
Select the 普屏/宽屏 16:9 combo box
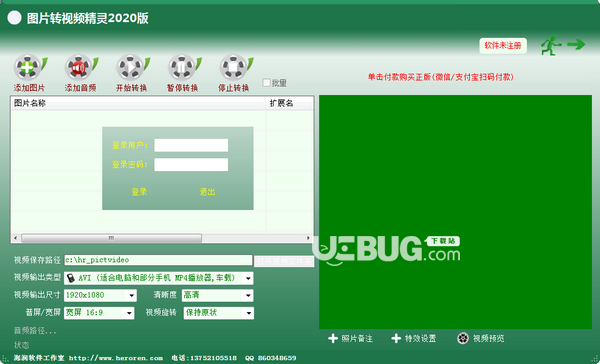pos(99,313)
